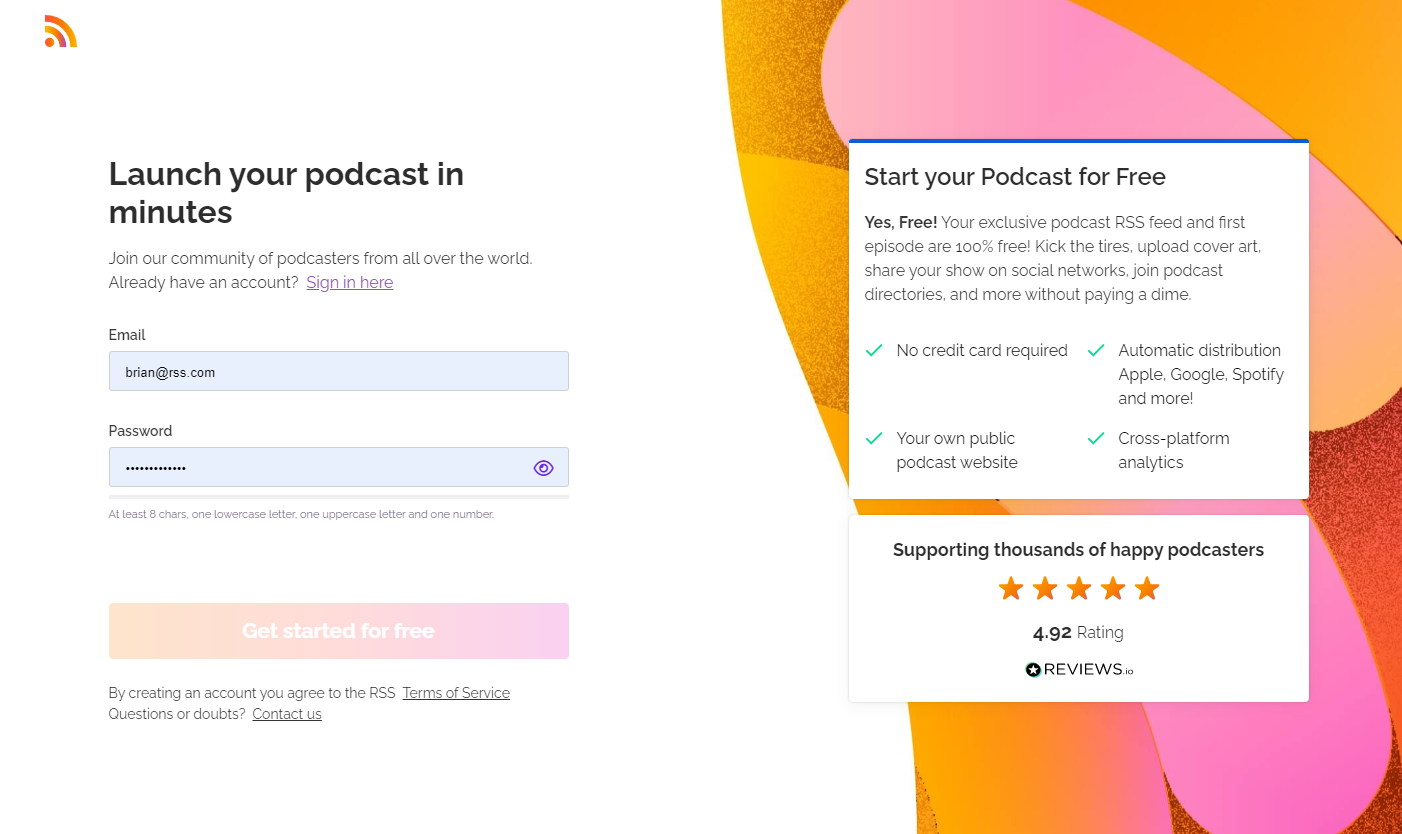Click the checkmark beside Your own public podcast website

pyautogui.click(x=873, y=438)
